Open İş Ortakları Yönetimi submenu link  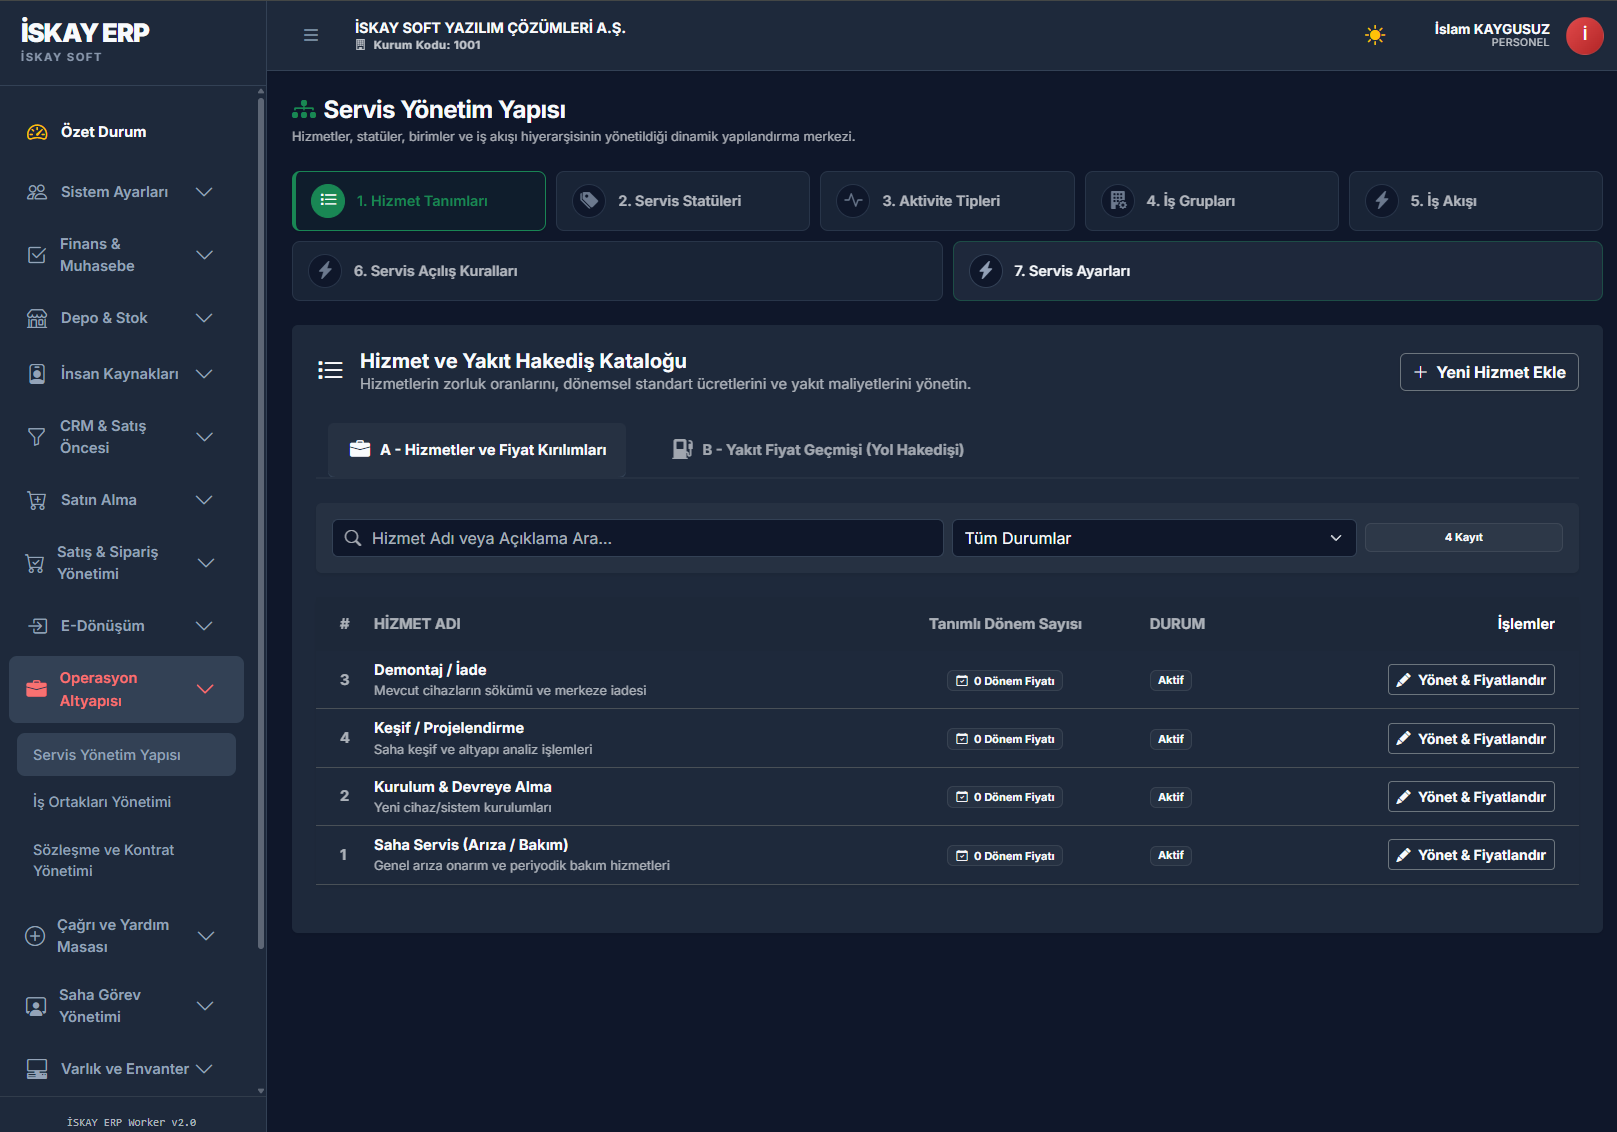tap(102, 802)
